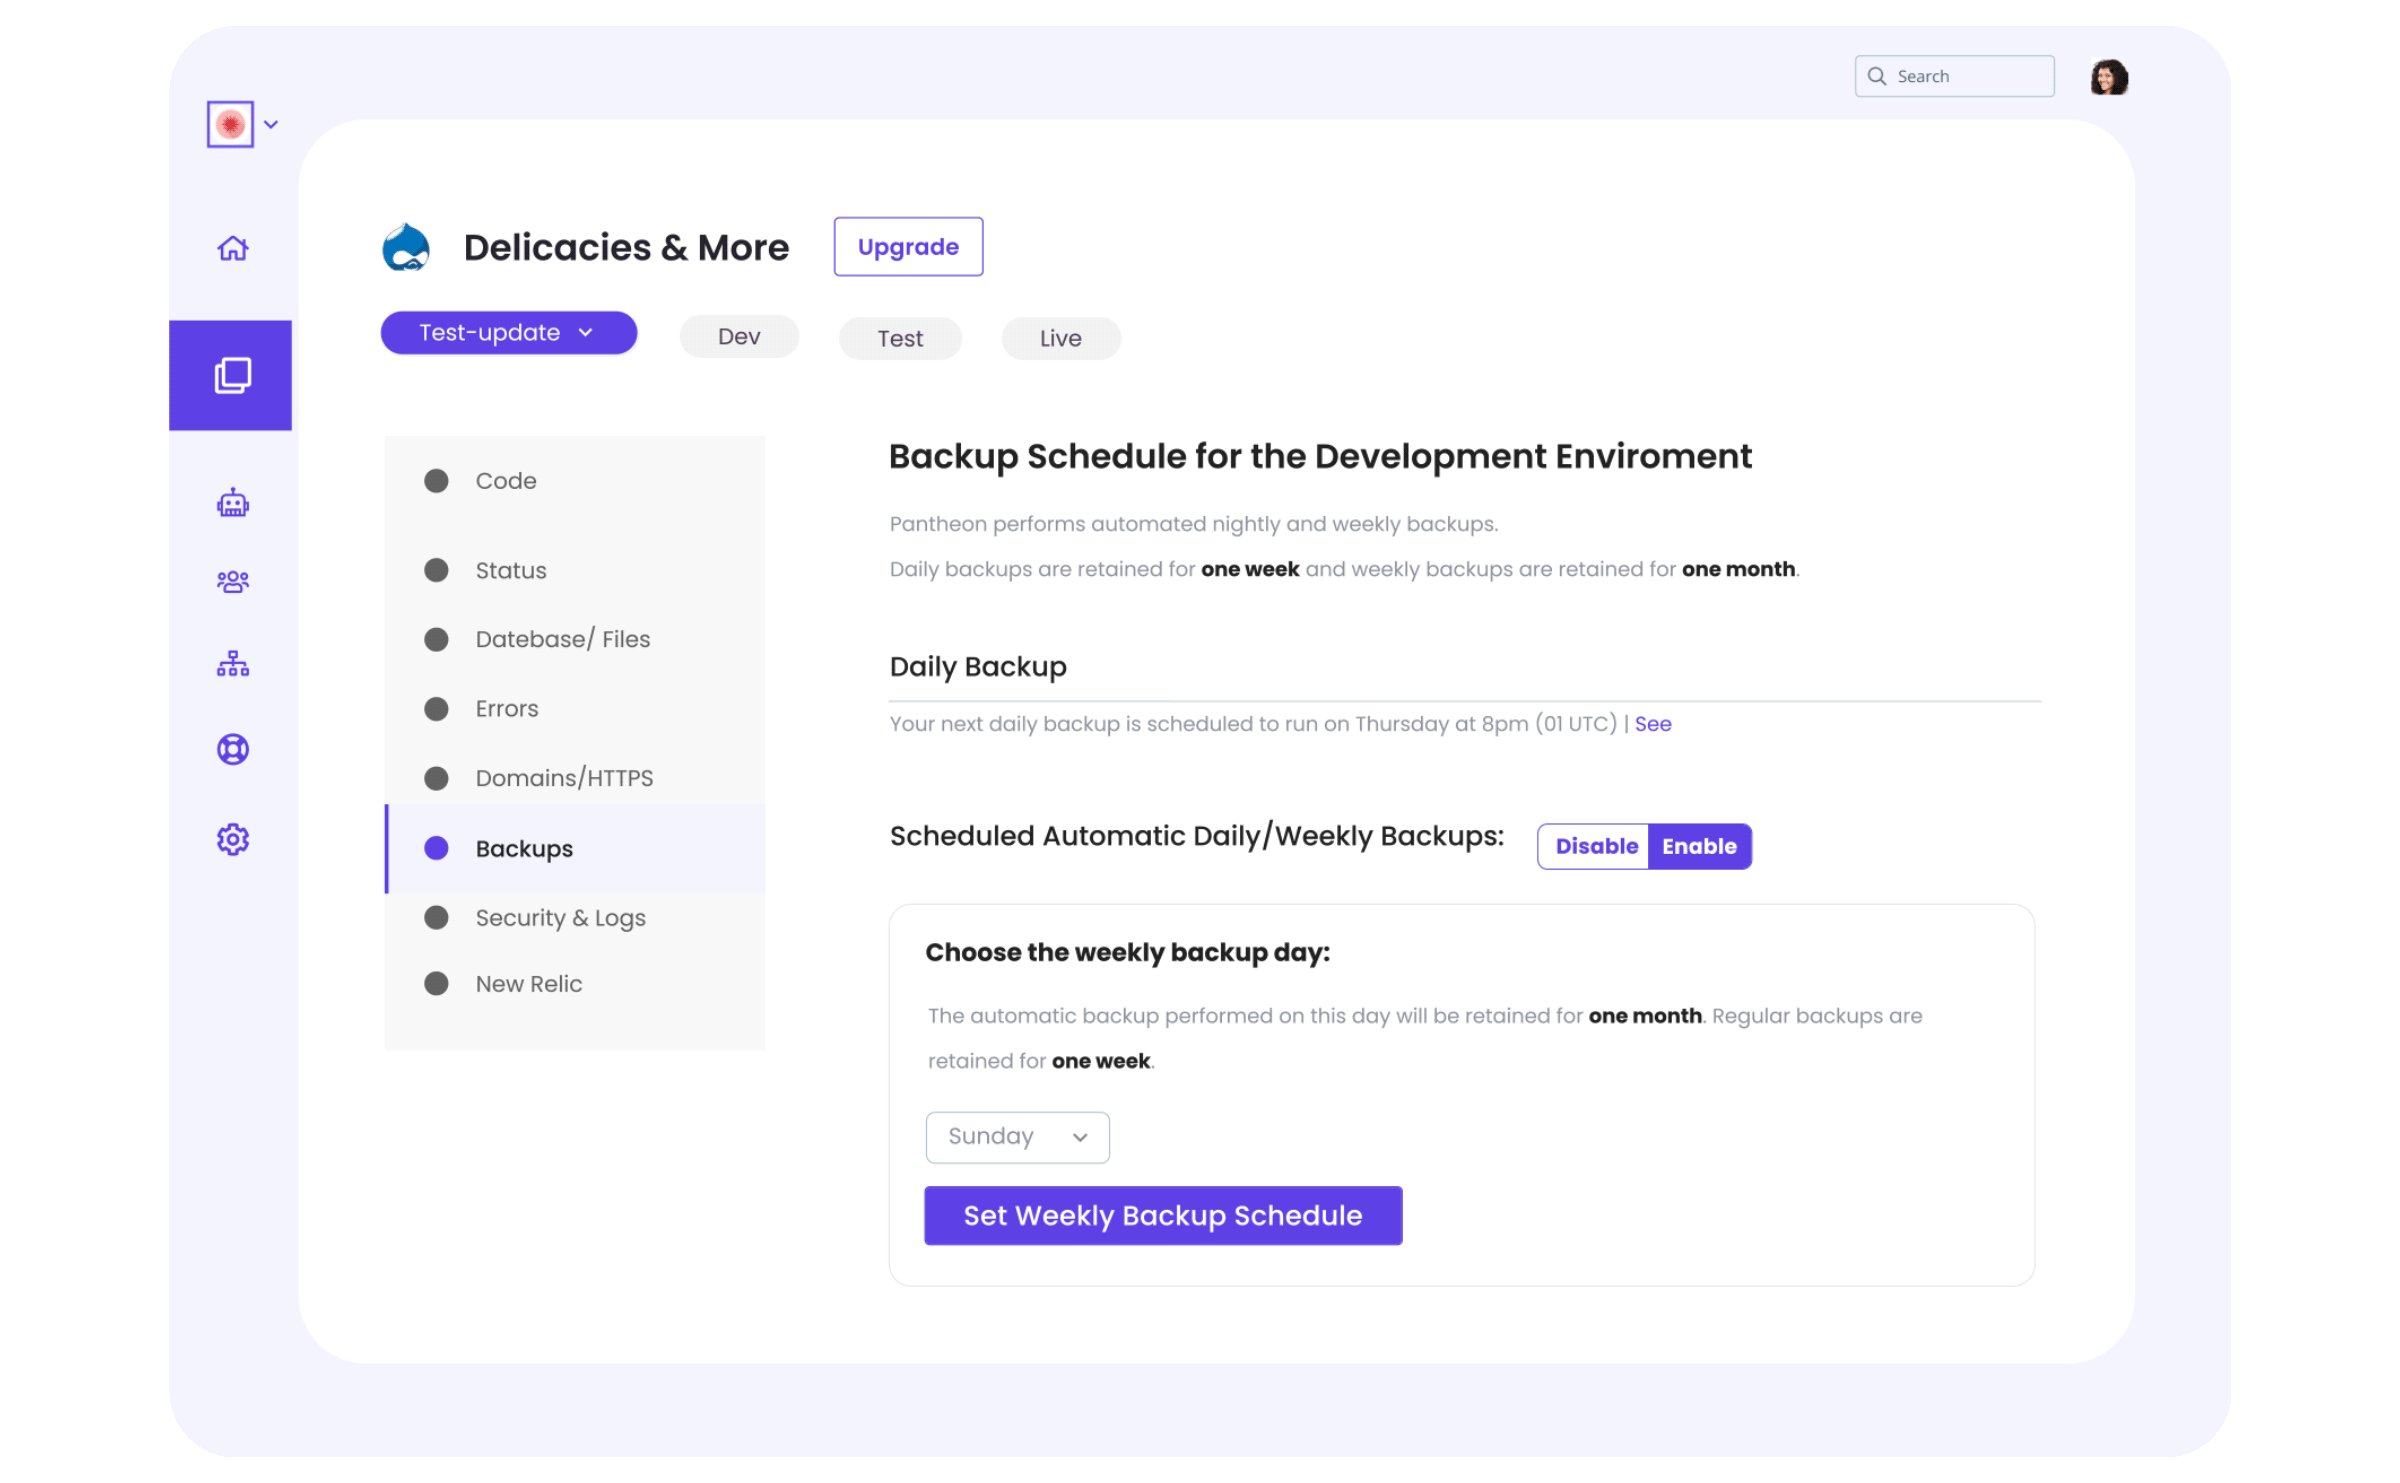
Task: Switch to the Live environment tab
Action: pos(1060,339)
